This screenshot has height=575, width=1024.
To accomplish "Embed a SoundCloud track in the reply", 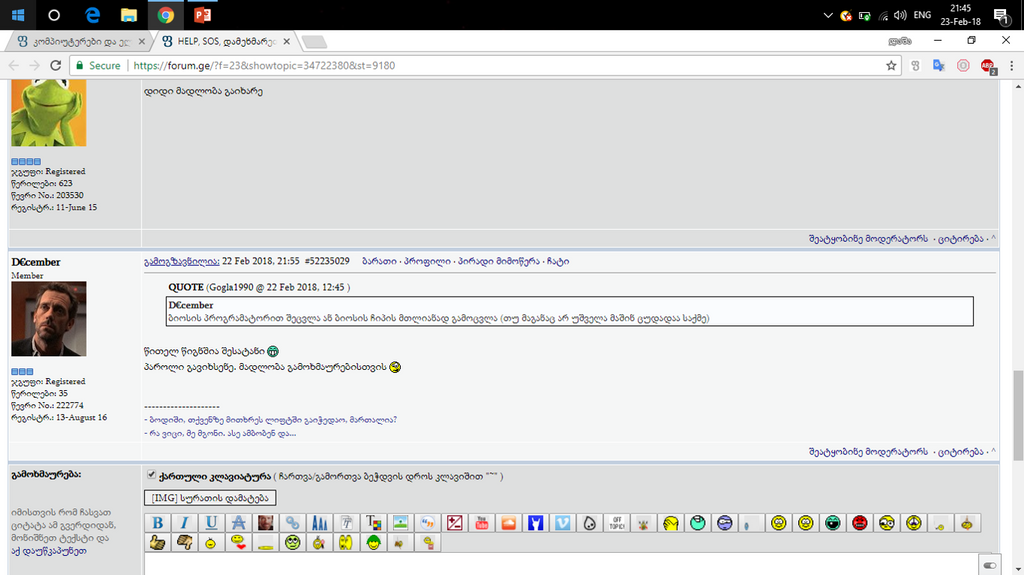I will [x=509, y=523].
